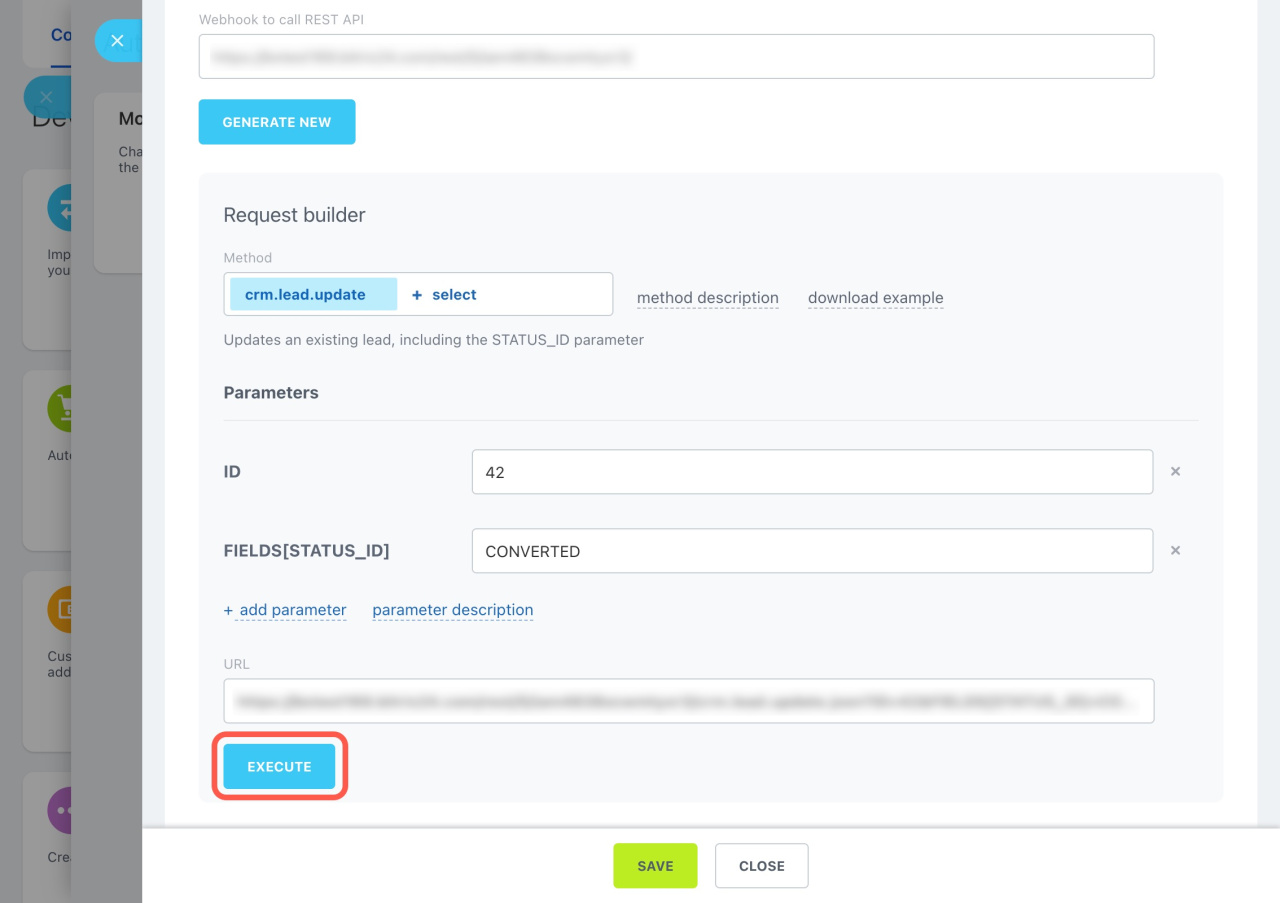Open the parameter description link
Viewport: 1280px width, 903px height.
click(x=452, y=610)
